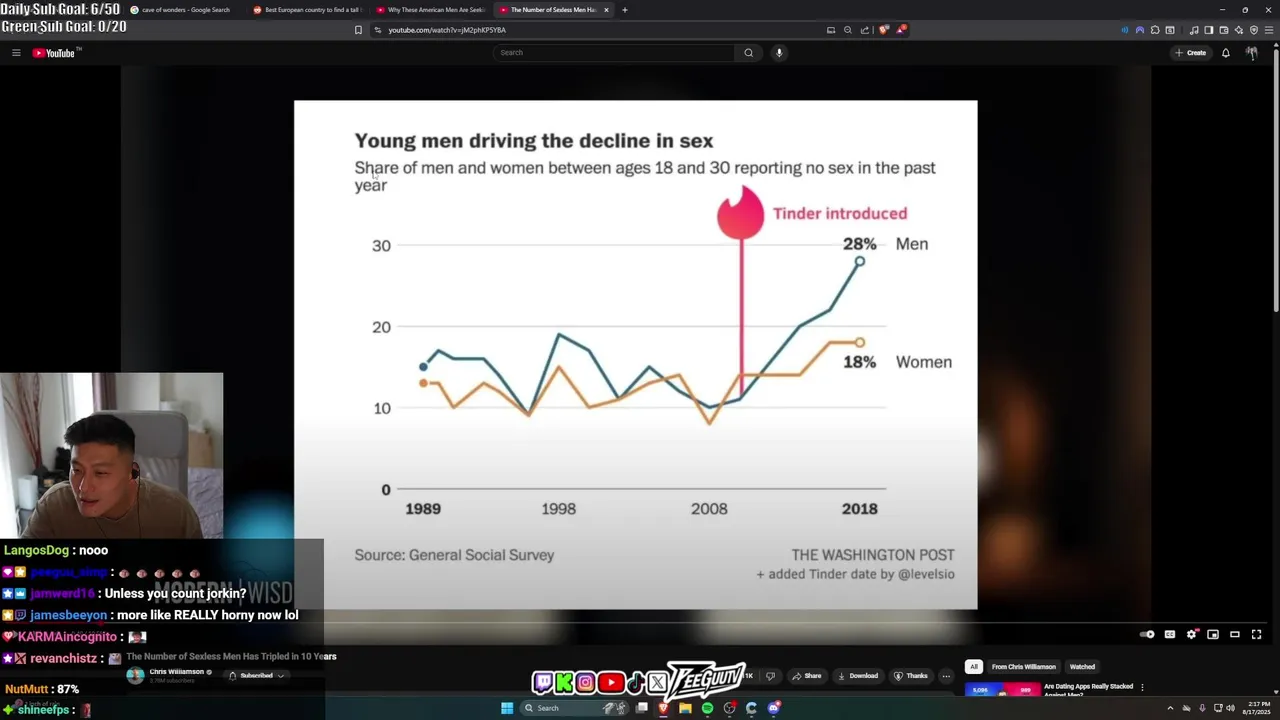Open the YouTube hamburger guide menu
Viewport: 1280px width, 720px height.
[x=16, y=53]
